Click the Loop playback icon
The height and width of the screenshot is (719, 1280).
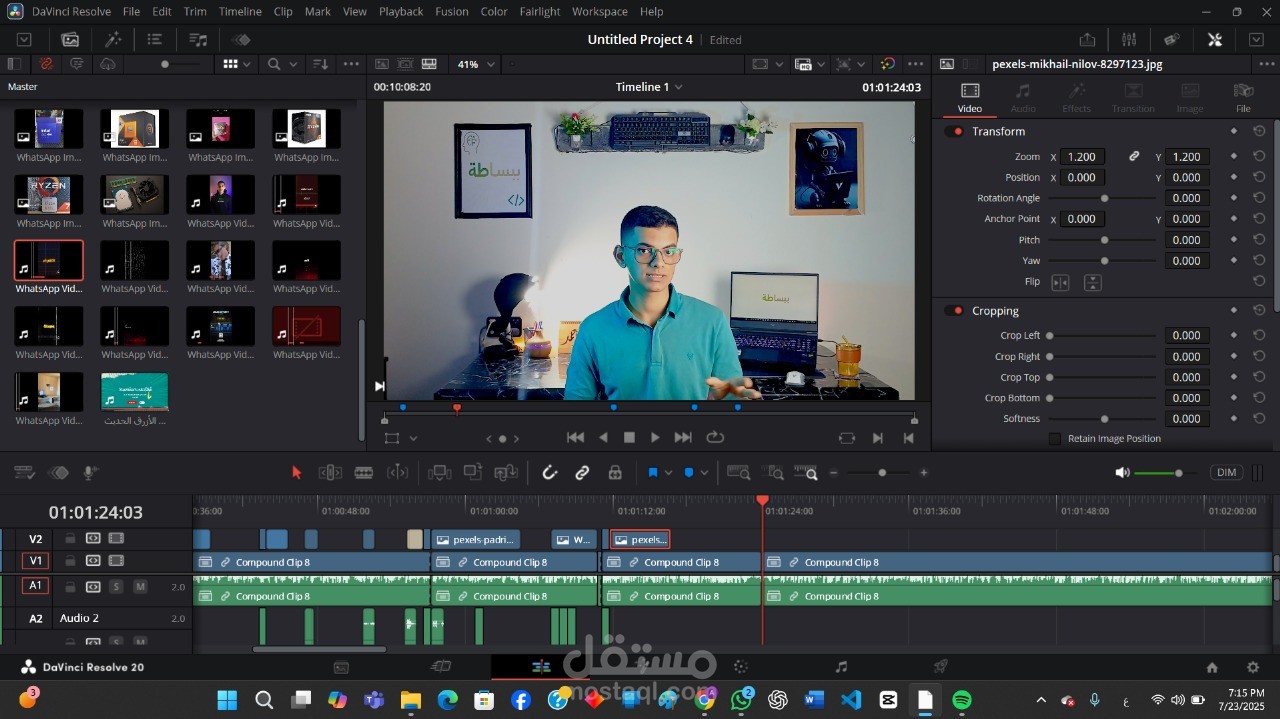[715, 437]
